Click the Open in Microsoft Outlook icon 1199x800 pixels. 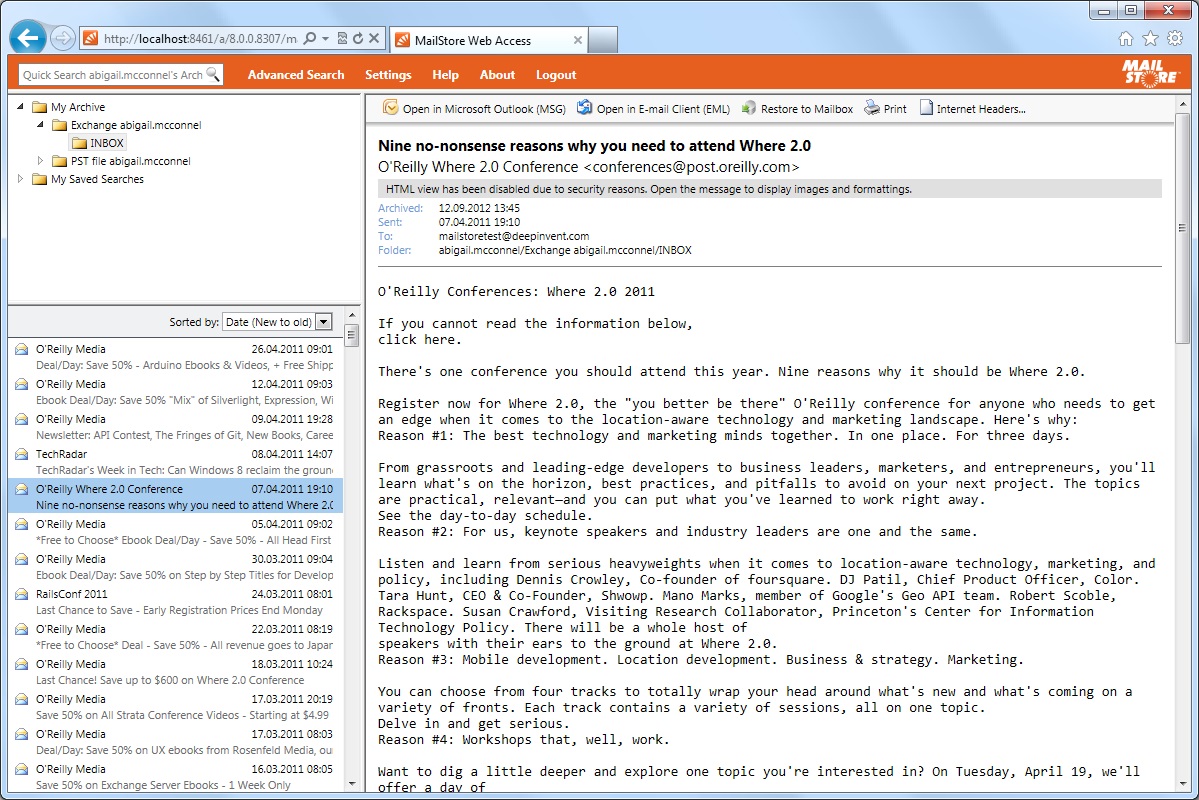click(390, 108)
